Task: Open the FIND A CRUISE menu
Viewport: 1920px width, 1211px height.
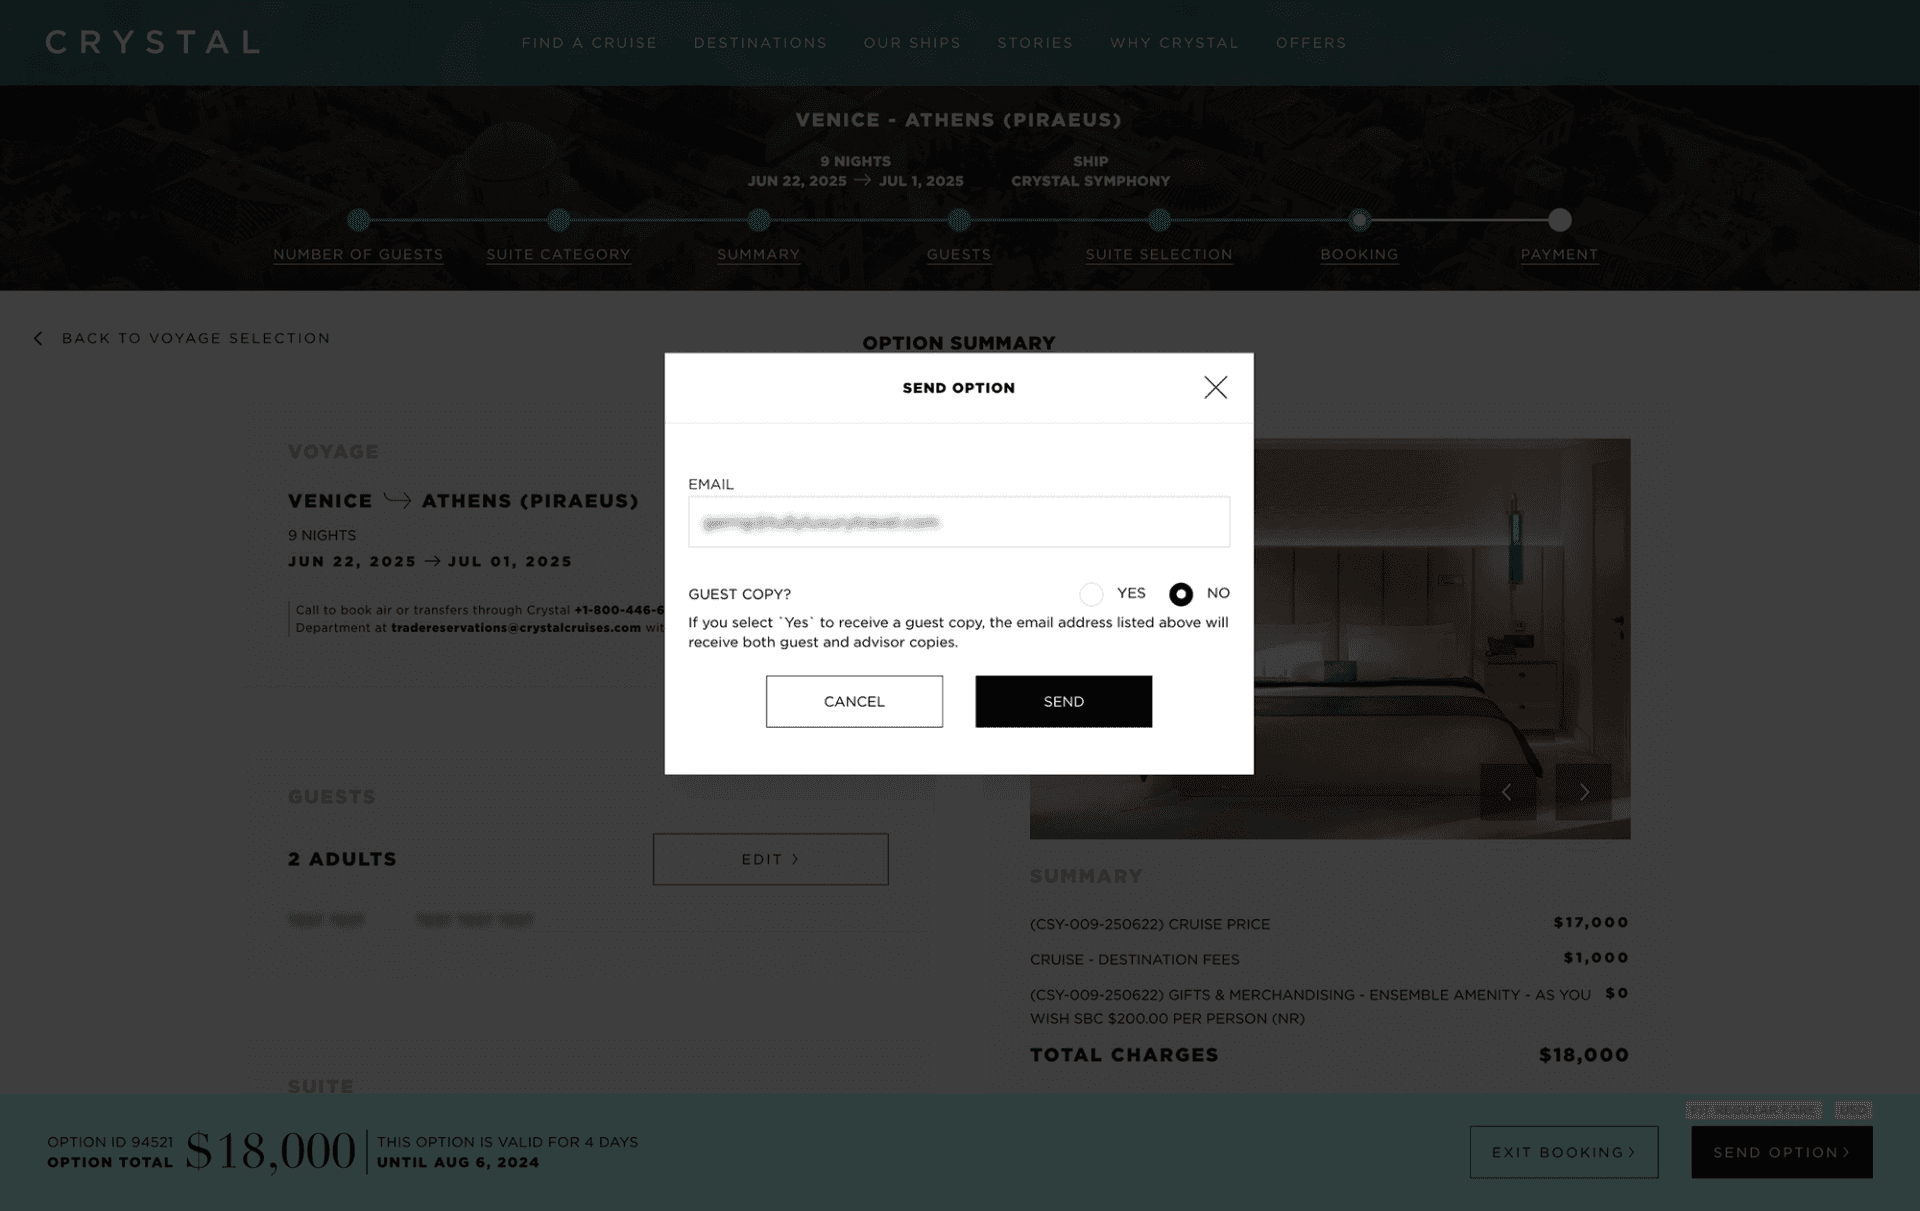Action: coord(587,42)
